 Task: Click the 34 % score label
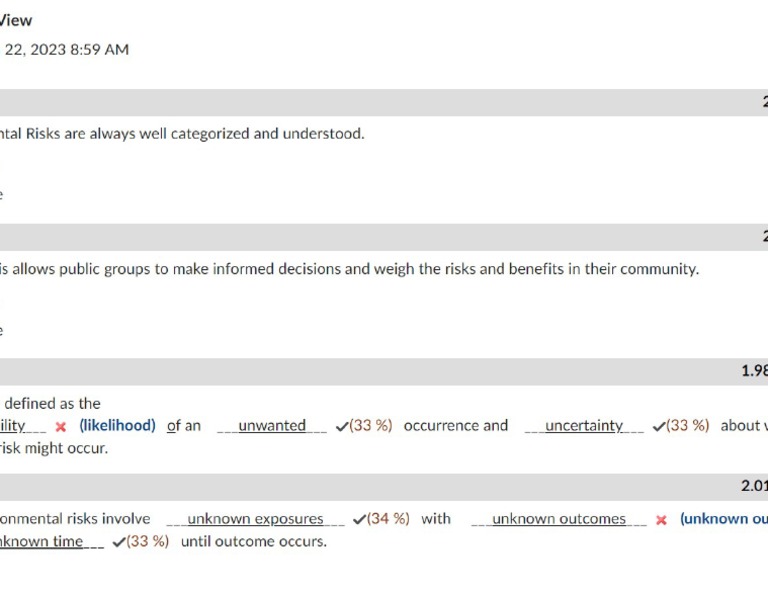pyautogui.click(x=388, y=518)
